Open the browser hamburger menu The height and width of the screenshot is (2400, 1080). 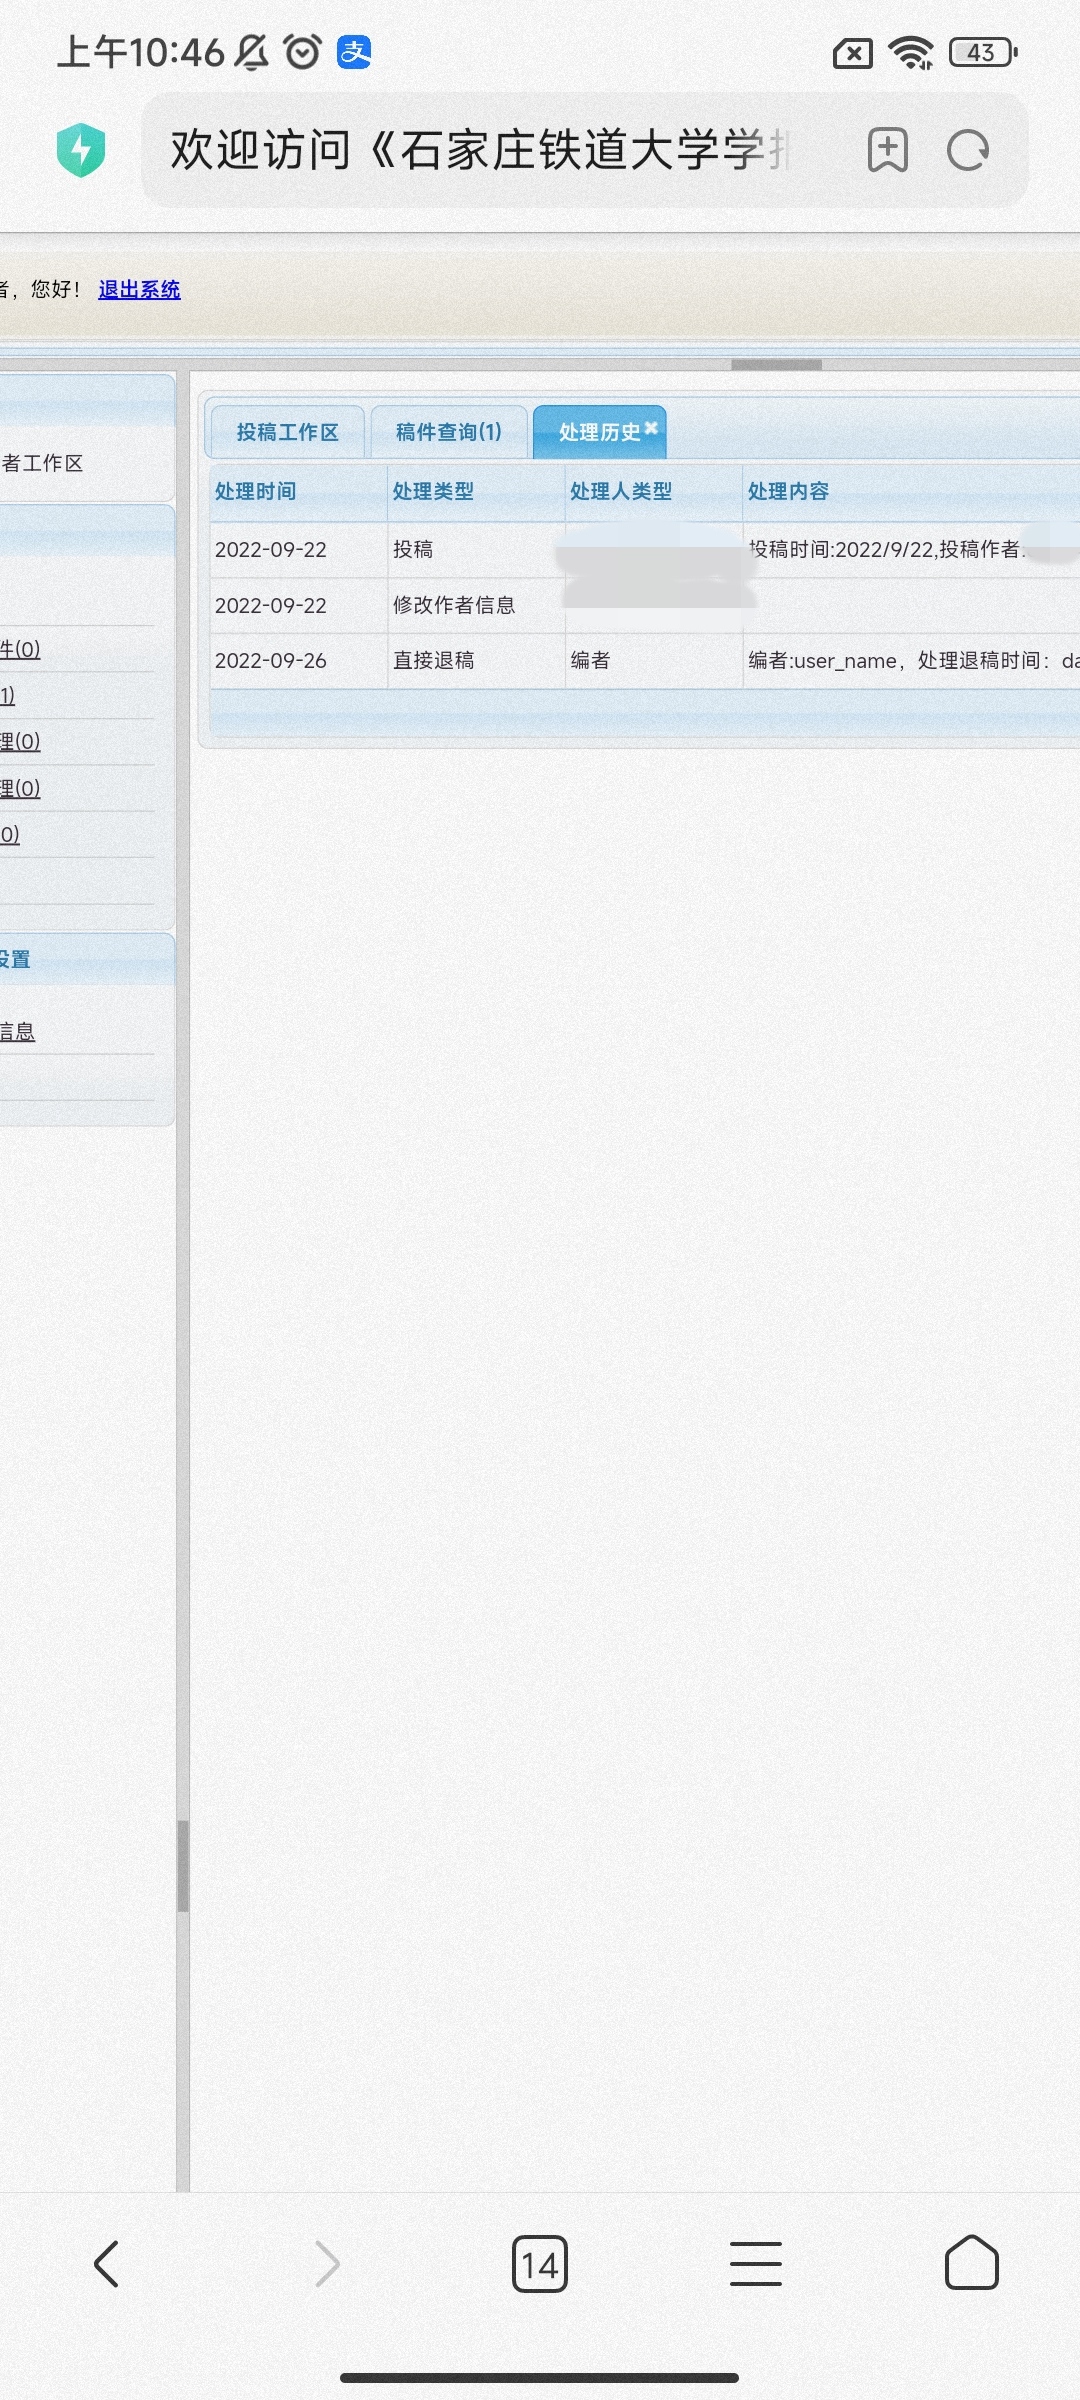tap(755, 2263)
